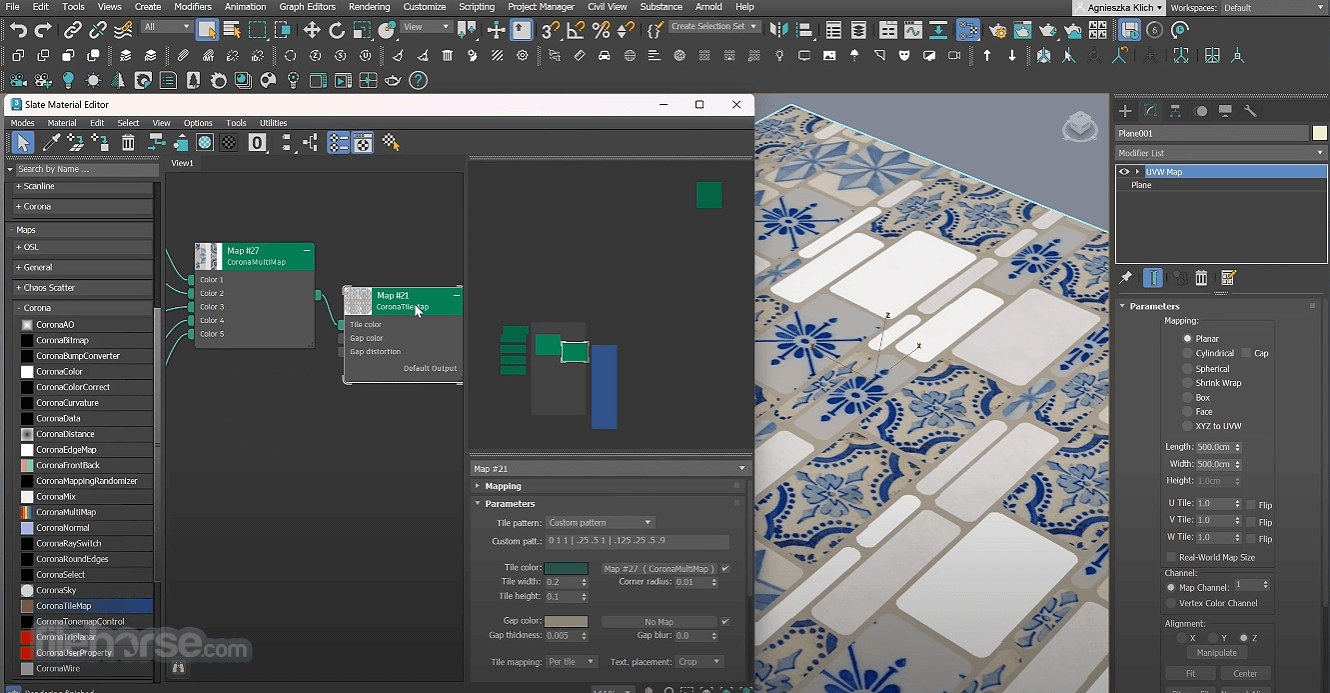
Task: Select CoronaTileMap in the map list
Action: [86, 606]
